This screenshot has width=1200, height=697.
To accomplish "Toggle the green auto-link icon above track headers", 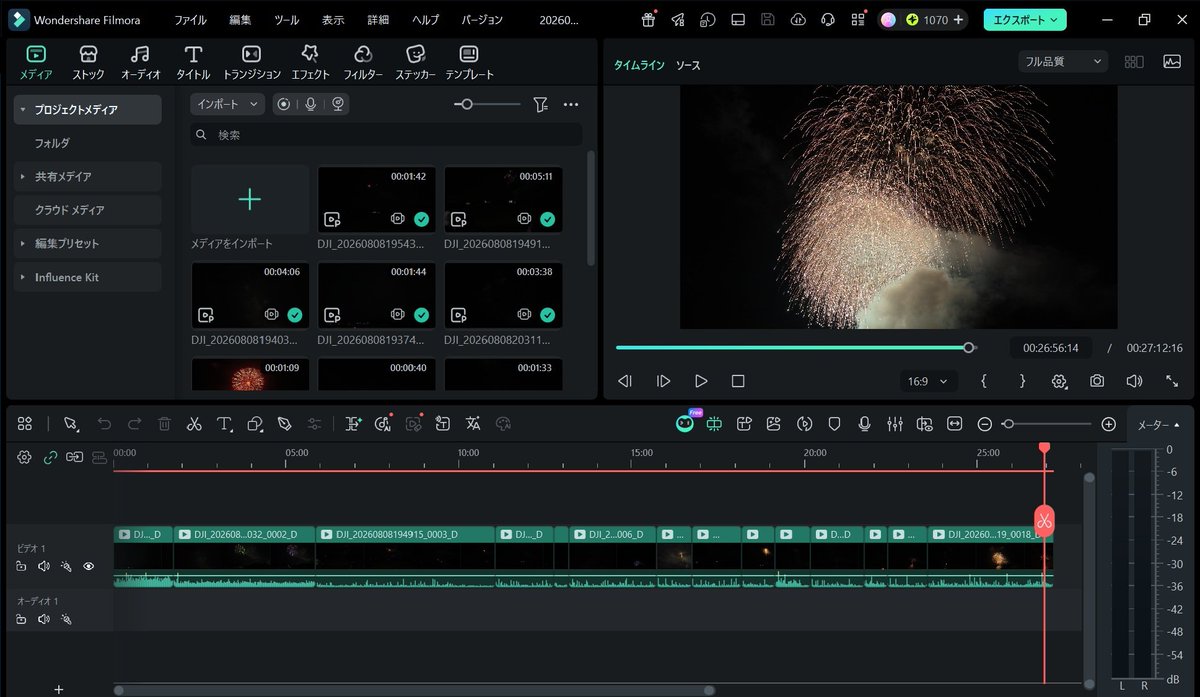I will coord(50,457).
